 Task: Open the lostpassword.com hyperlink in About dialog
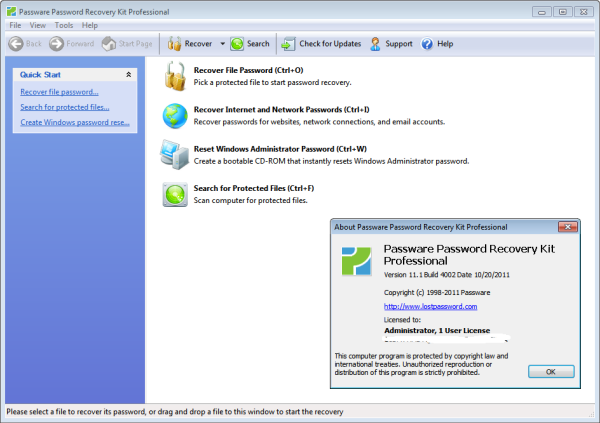tap(430, 306)
